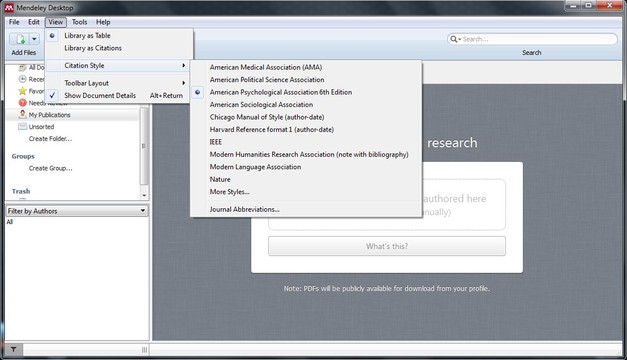627x360 pixels.
Task: Open the Add Files dropdown arrow
Action: click(34, 39)
